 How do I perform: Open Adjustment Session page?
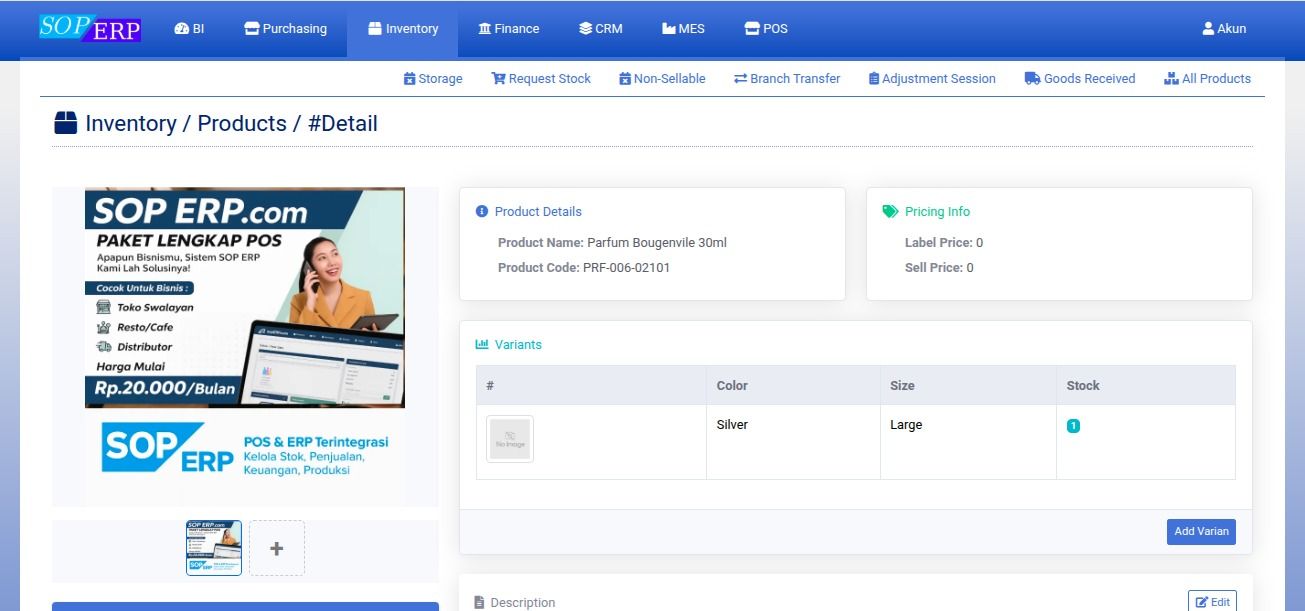(x=932, y=79)
